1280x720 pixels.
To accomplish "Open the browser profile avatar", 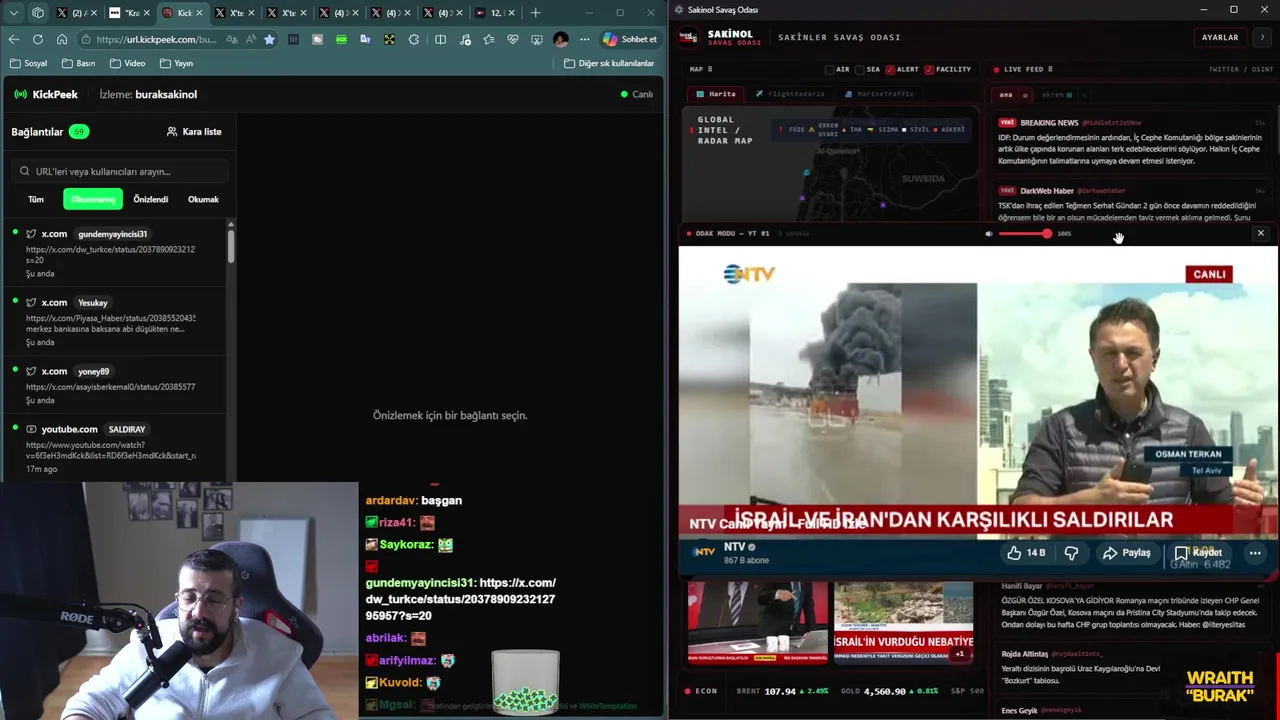I will click(x=560, y=39).
